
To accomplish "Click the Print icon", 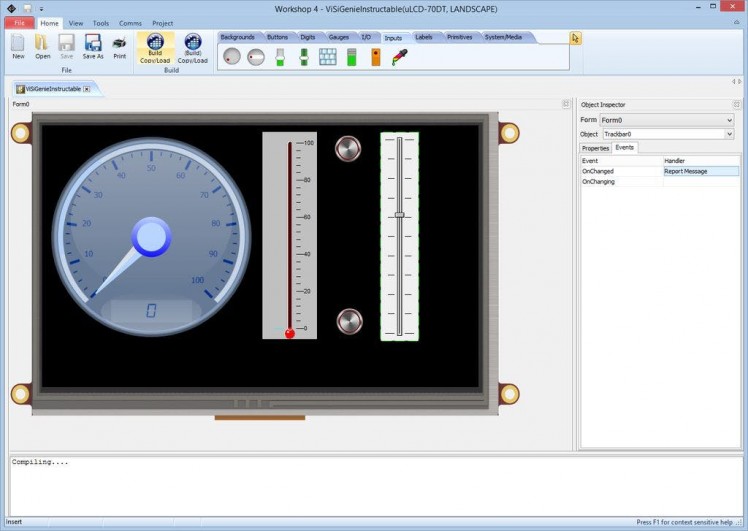I will pos(119,46).
